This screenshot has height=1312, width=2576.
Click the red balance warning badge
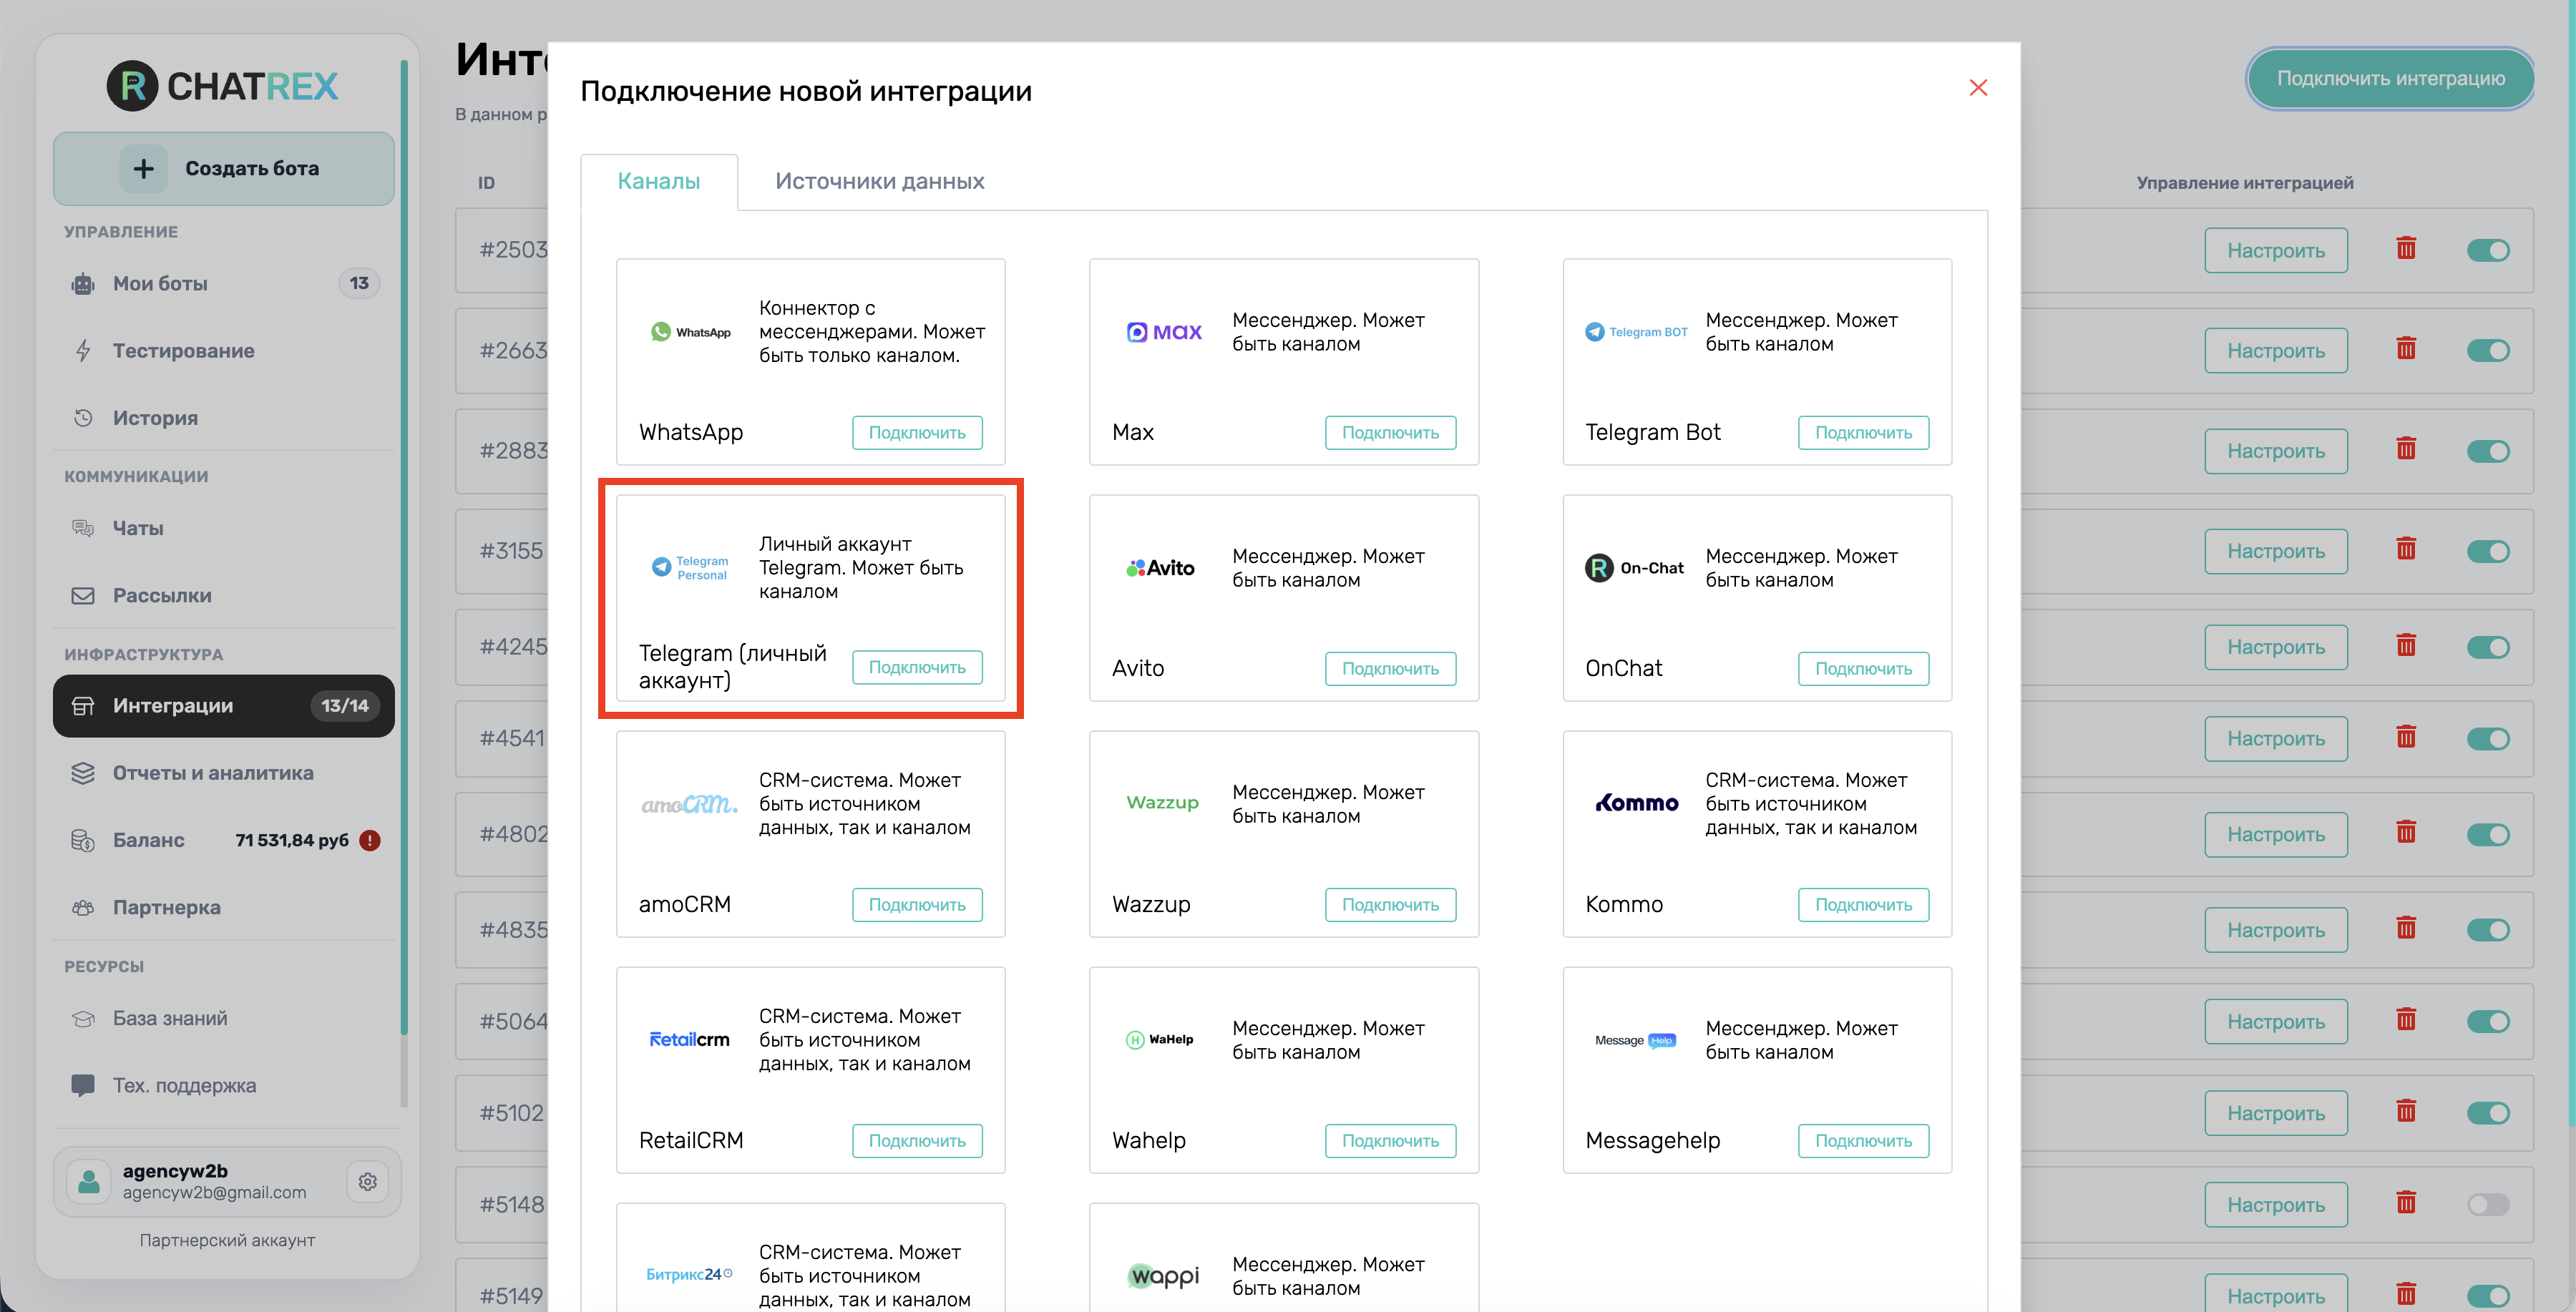click(x=370, y=841)
